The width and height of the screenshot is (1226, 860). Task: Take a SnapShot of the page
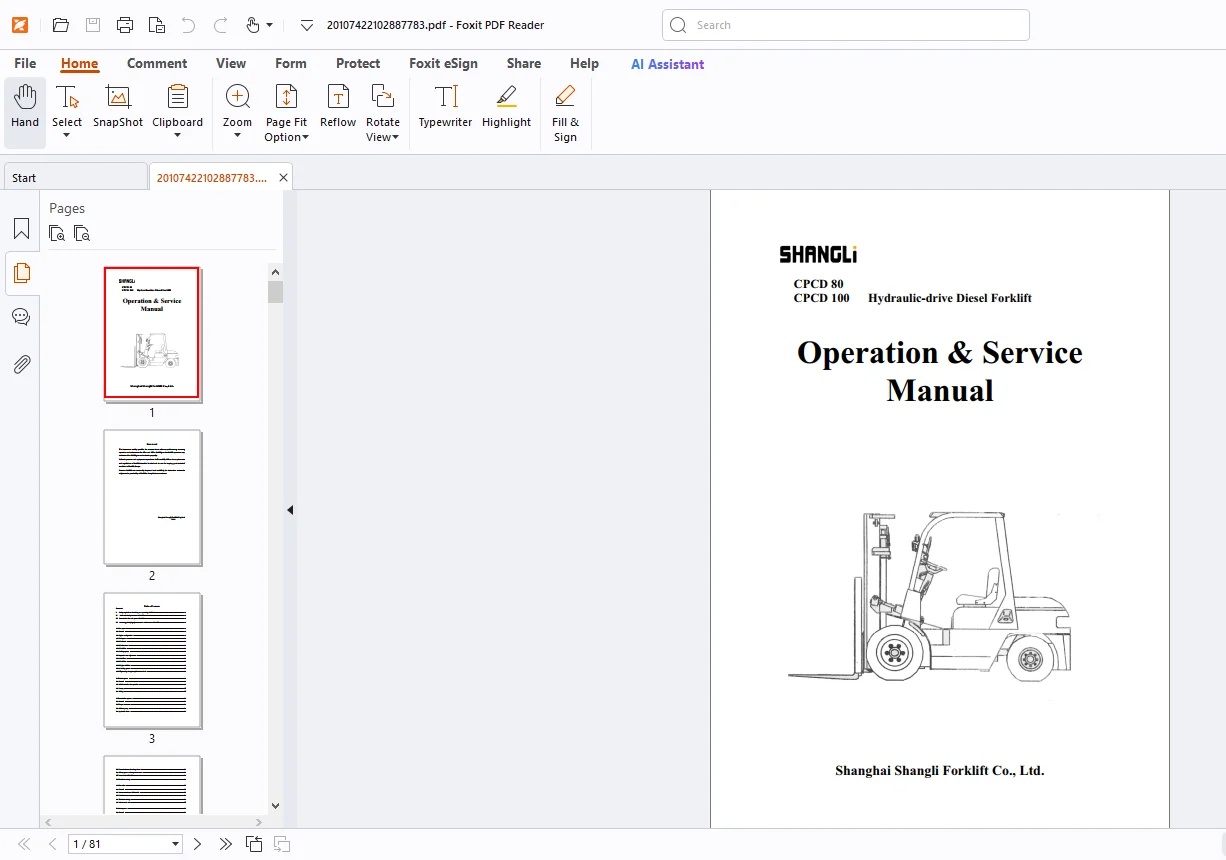coord(118,107)
